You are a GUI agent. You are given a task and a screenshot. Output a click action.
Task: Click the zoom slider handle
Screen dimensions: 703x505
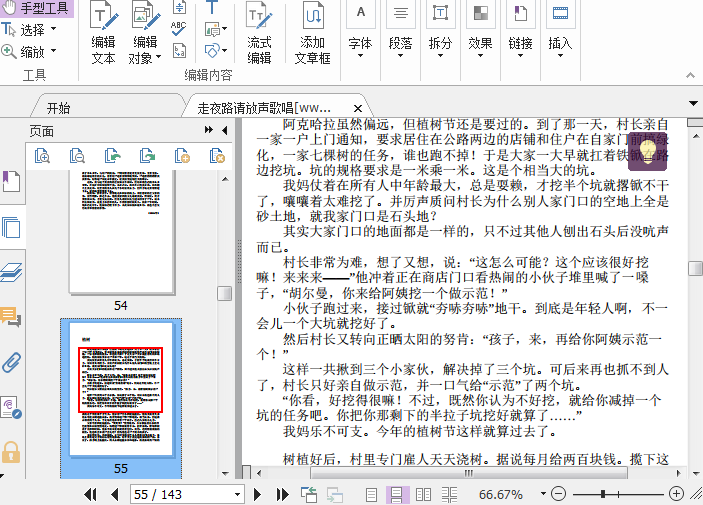(x=603, y=494)
